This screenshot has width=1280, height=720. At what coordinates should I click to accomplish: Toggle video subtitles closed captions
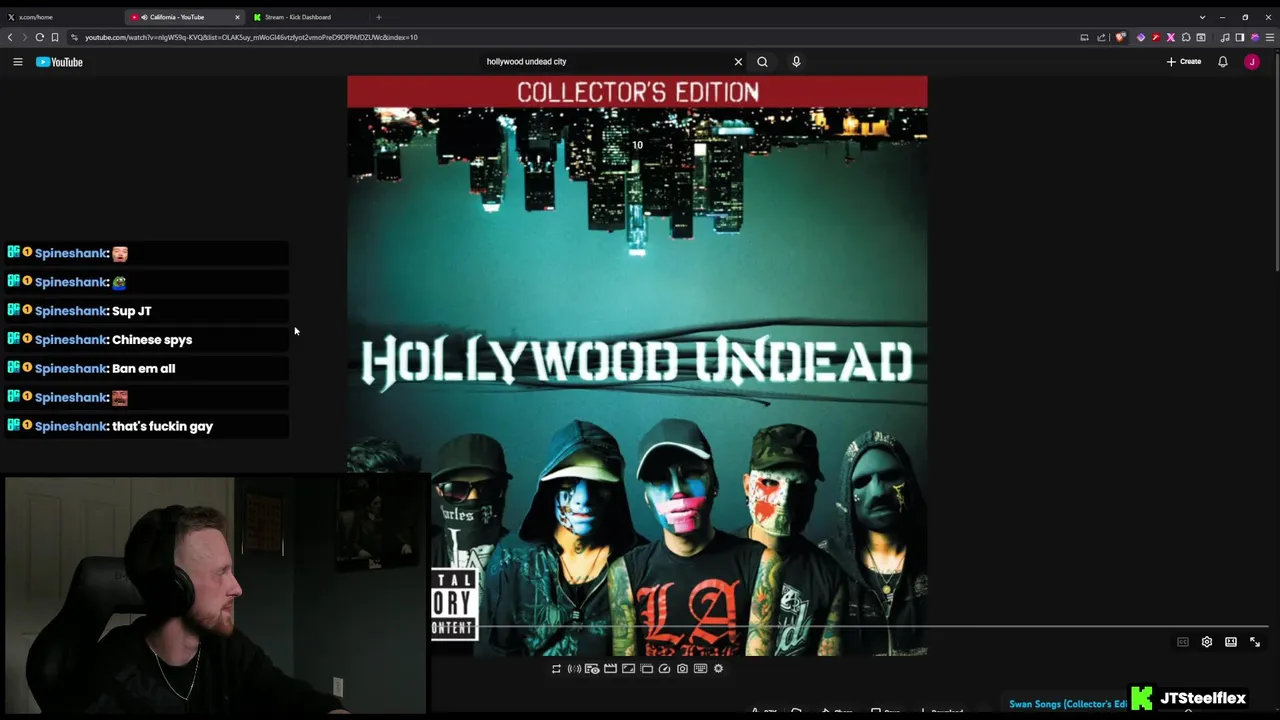pos(1183,642)
